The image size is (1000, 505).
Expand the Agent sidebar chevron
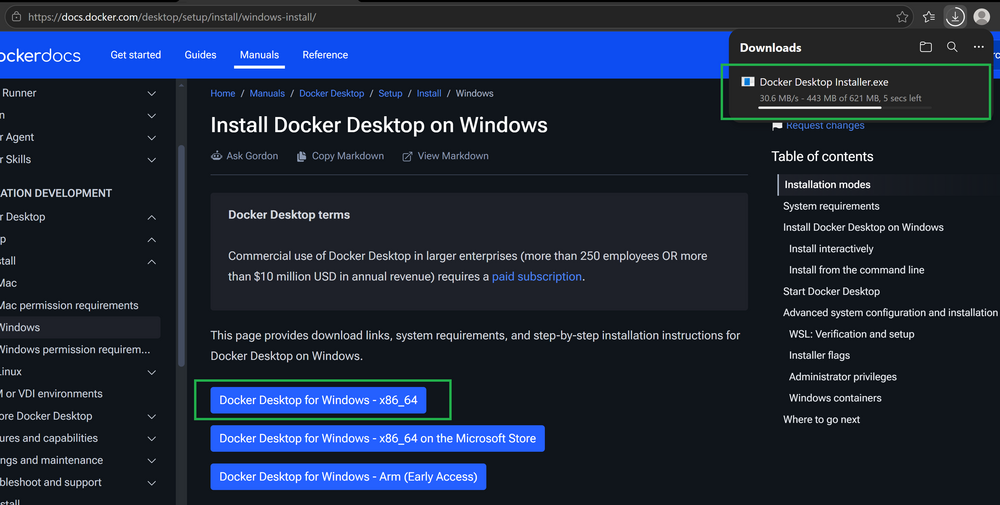click(152, 137)
